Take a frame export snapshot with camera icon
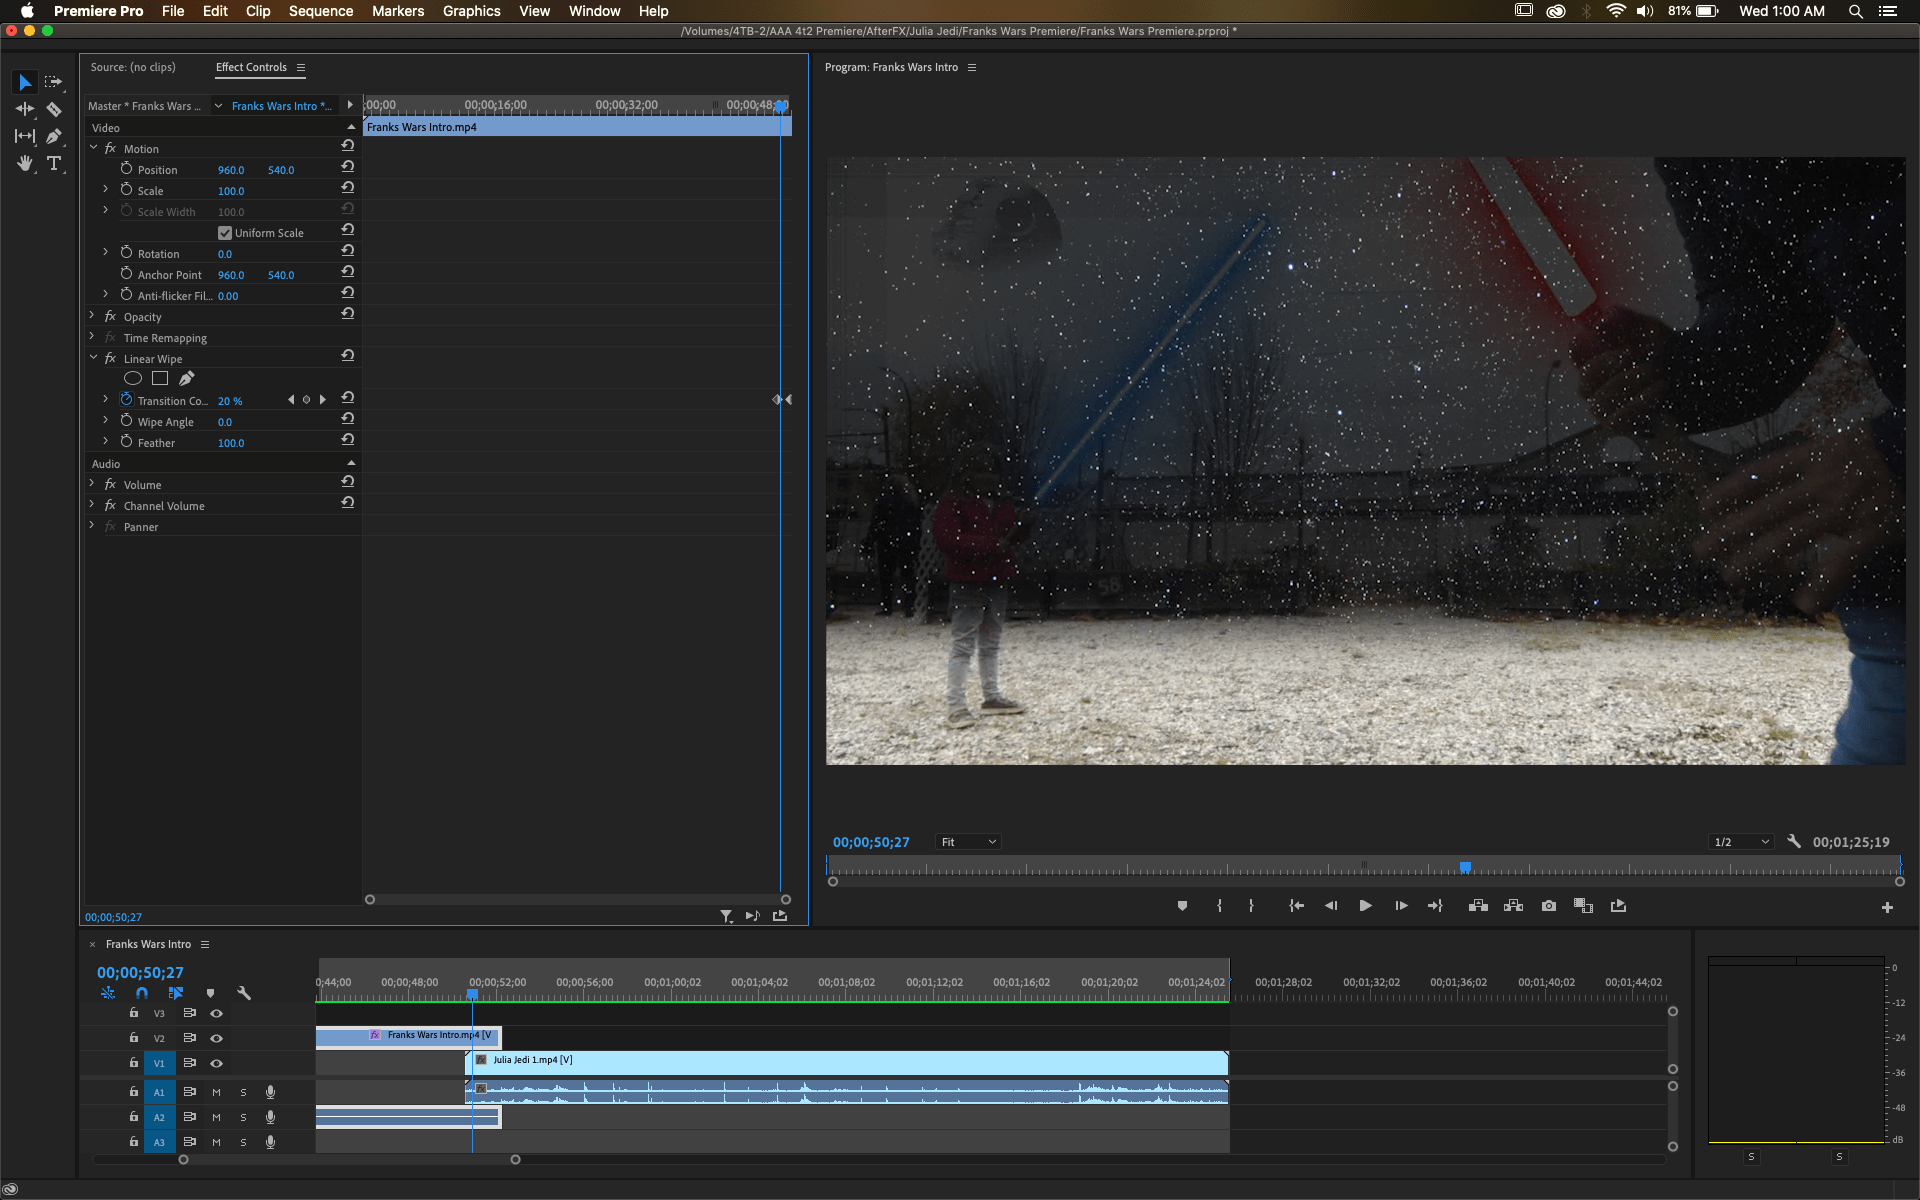 coord(1549,906)
